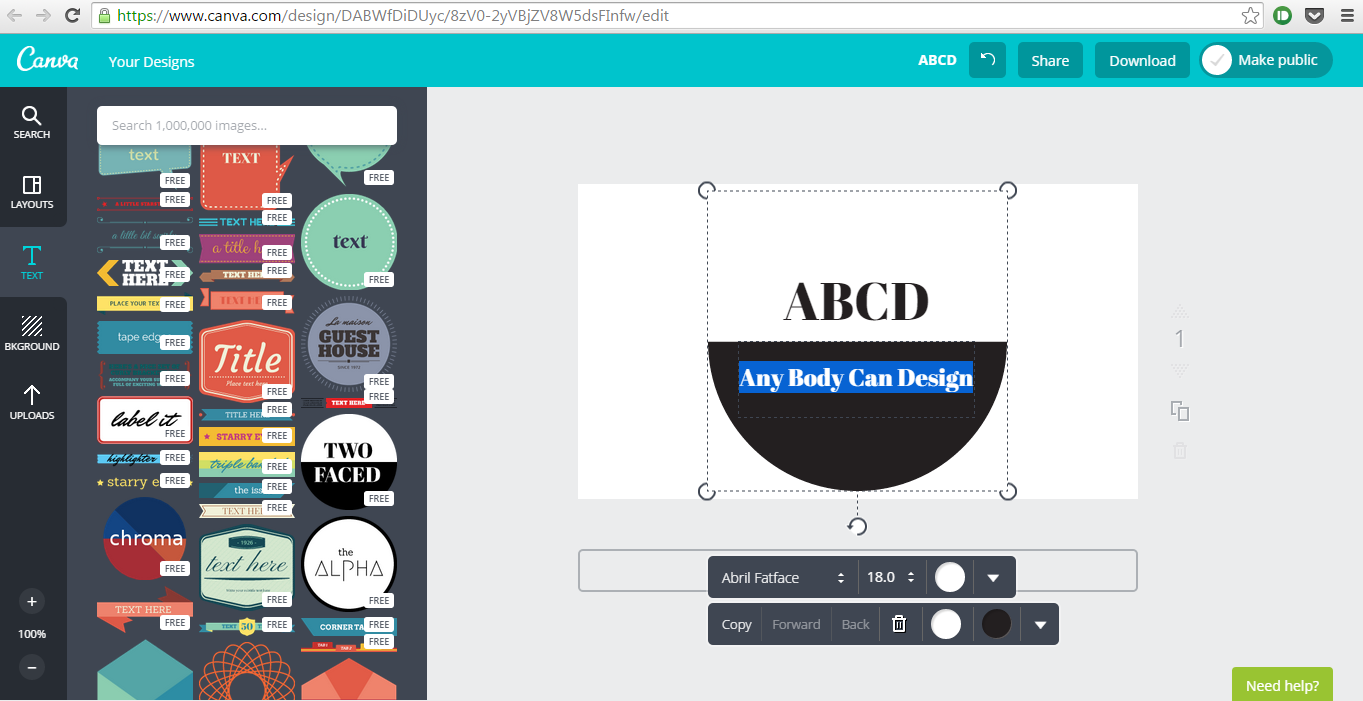1363x701 pixels.
Task: Open the Search panel in sidebar
Action: tap(32, 122)
